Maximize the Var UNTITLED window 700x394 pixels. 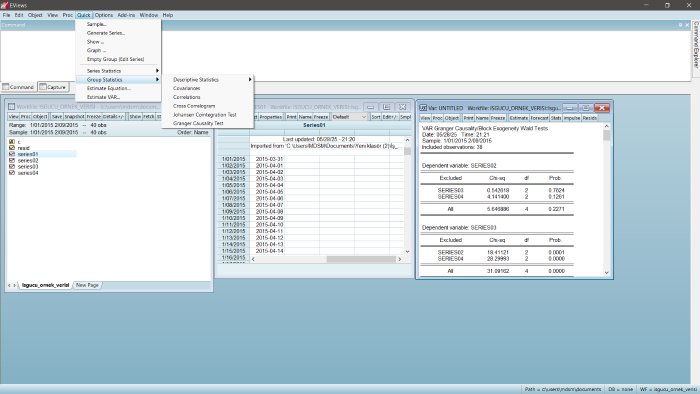pos(586,108)
